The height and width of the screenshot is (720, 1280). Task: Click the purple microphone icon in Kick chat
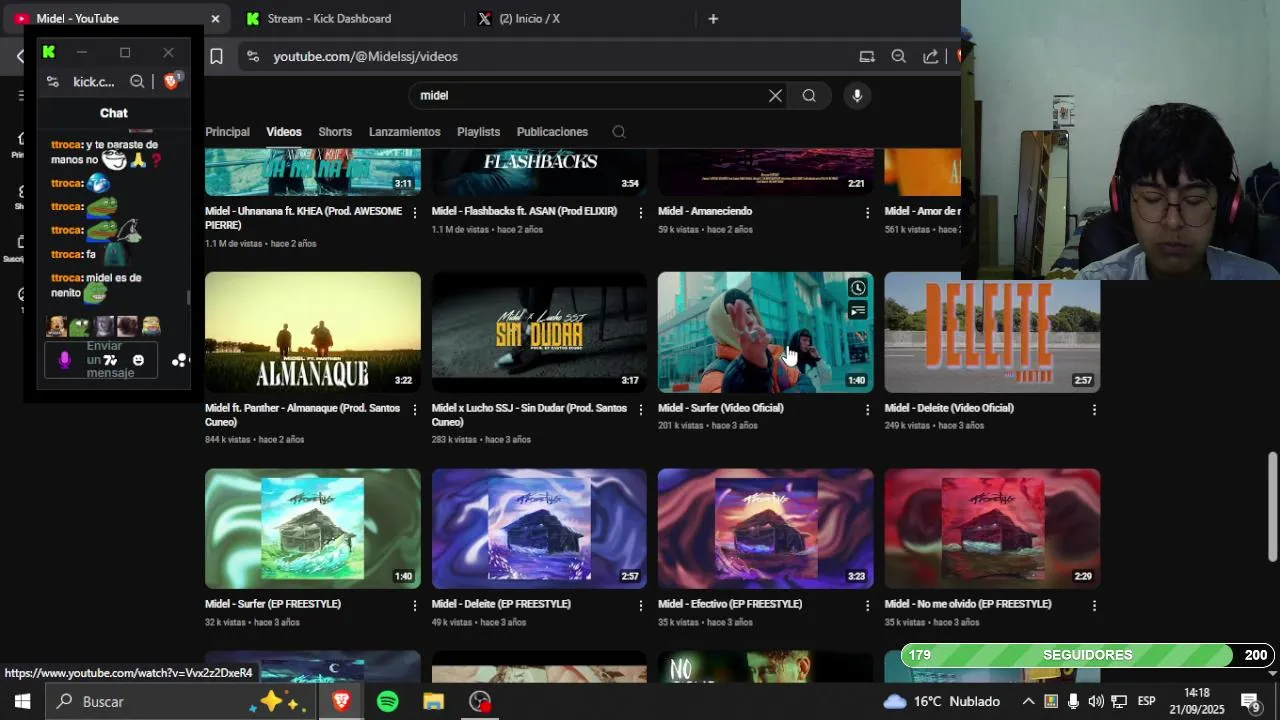coord(65,360)
